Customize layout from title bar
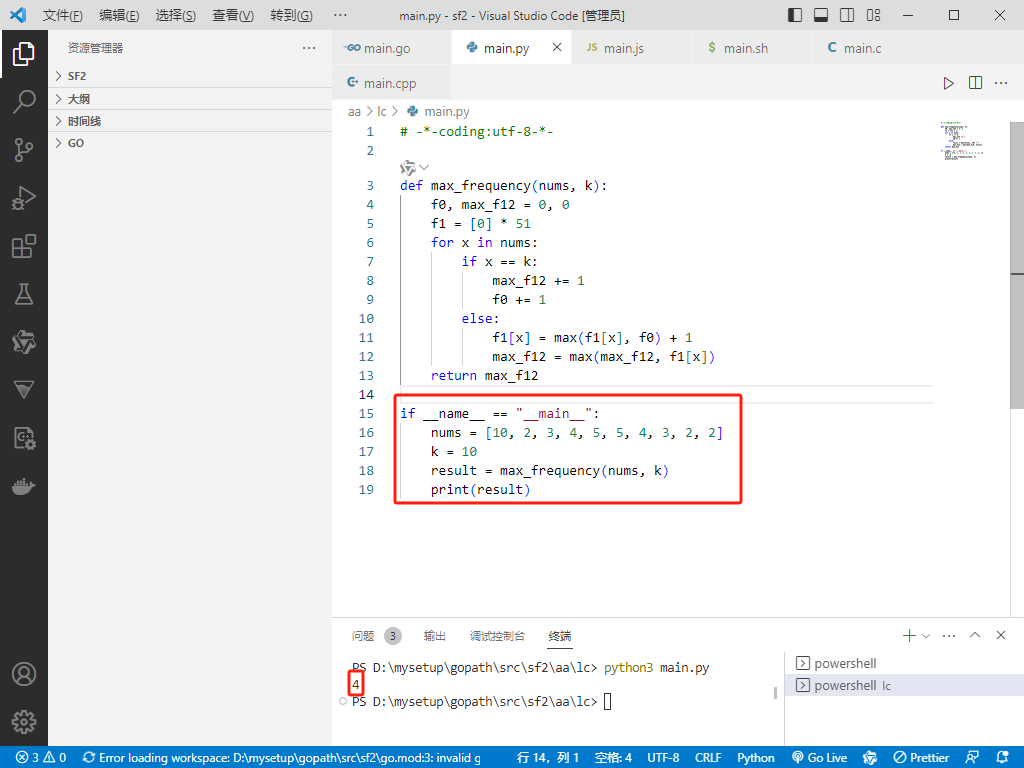Image resolution: width=1024 pixels, height=768 pixels. pyautogui.click(x=873, y=15)
